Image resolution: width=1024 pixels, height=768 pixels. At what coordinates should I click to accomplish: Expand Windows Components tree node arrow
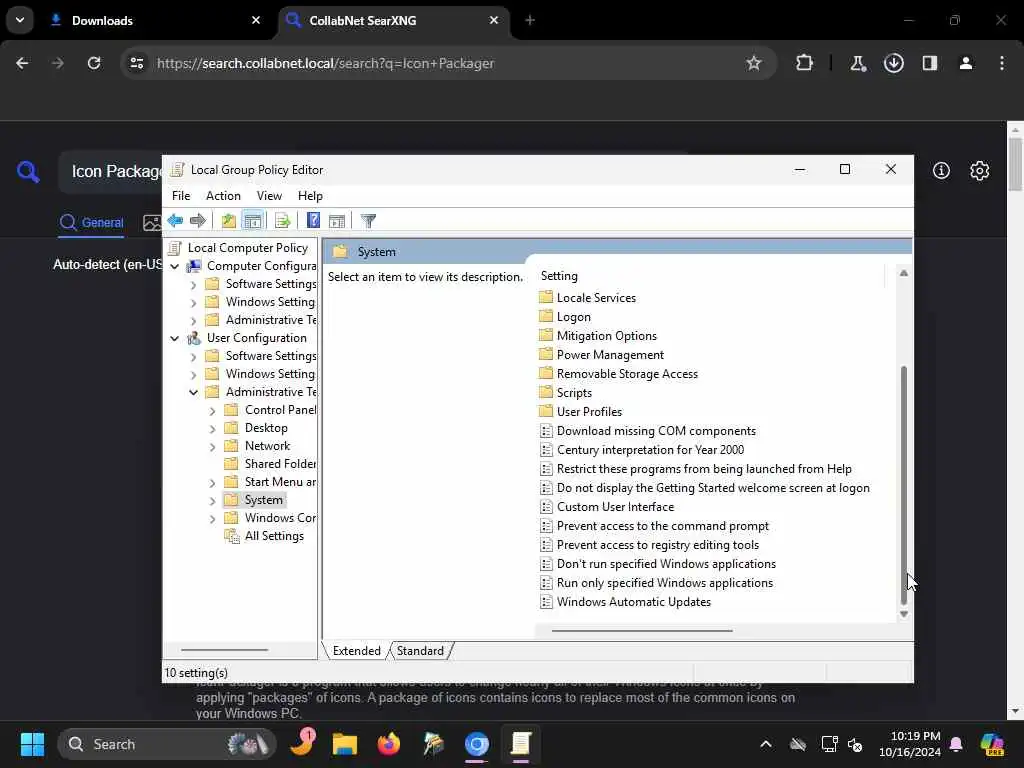212,519
